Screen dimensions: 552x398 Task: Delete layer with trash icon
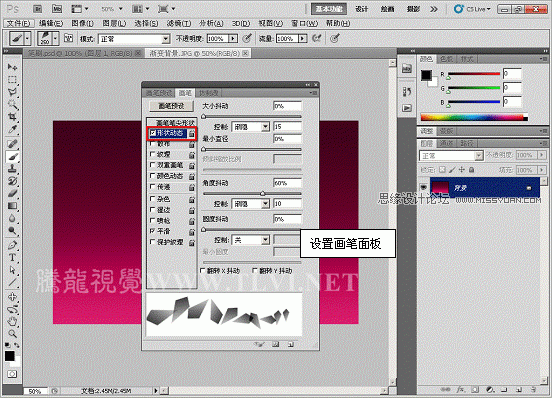click(x=534, y=390)
